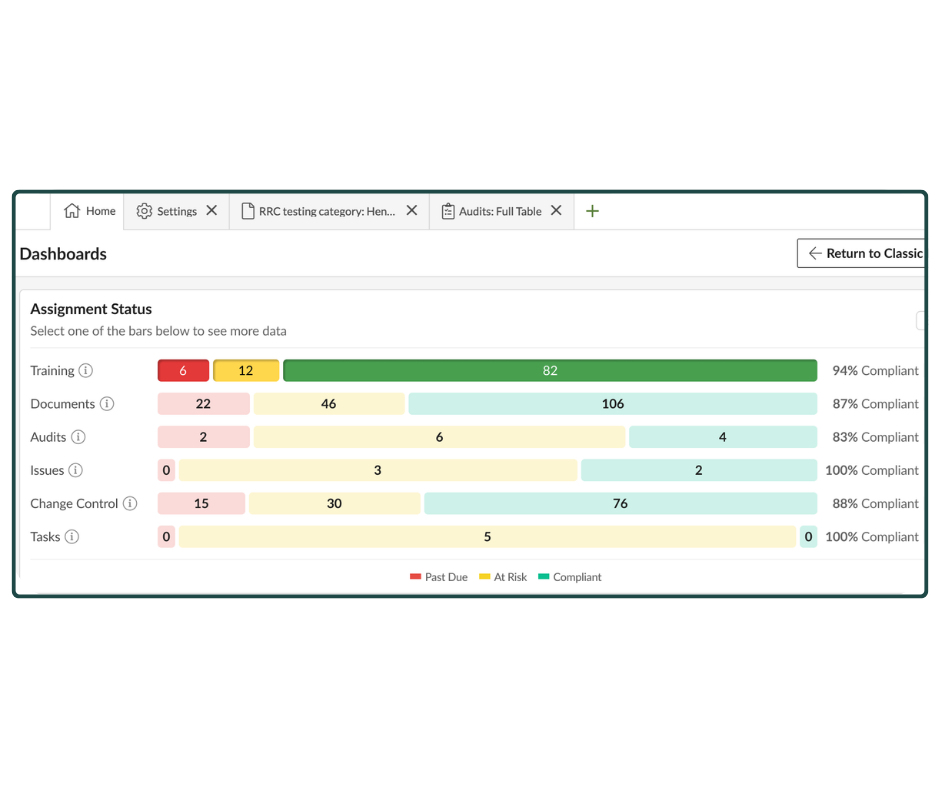Open the Audits info icon tooltip
This screenshot has width=940, height=788.
click(x=78, y=437)
